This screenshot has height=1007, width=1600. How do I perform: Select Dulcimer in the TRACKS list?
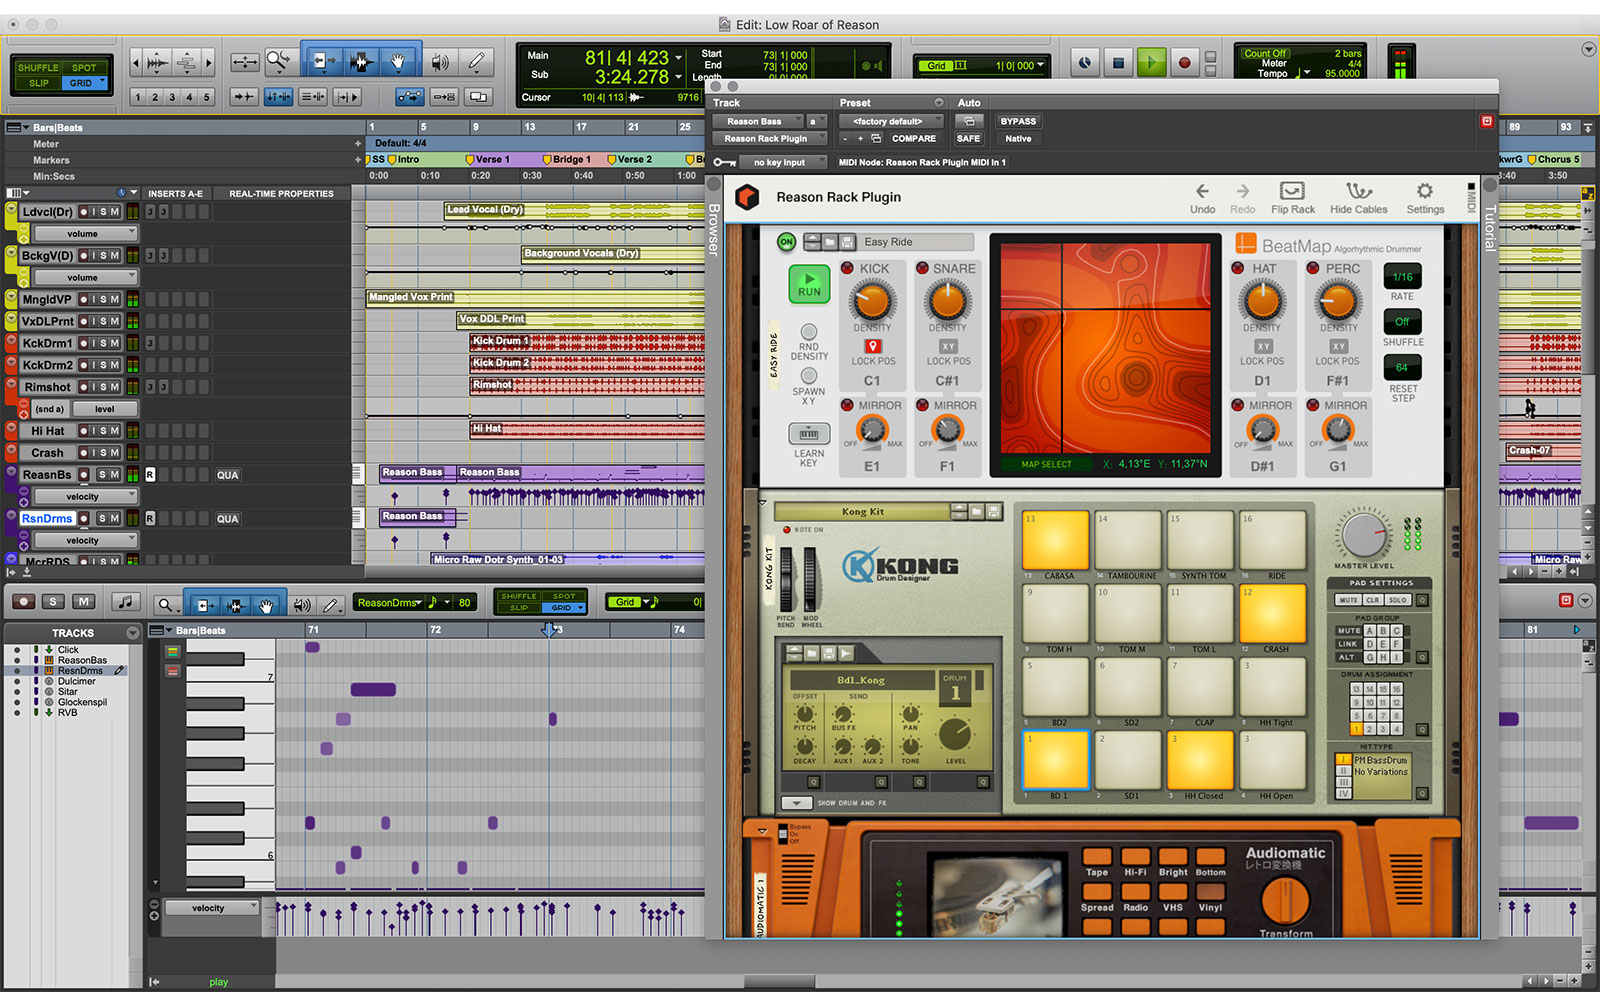coord(77,681)
